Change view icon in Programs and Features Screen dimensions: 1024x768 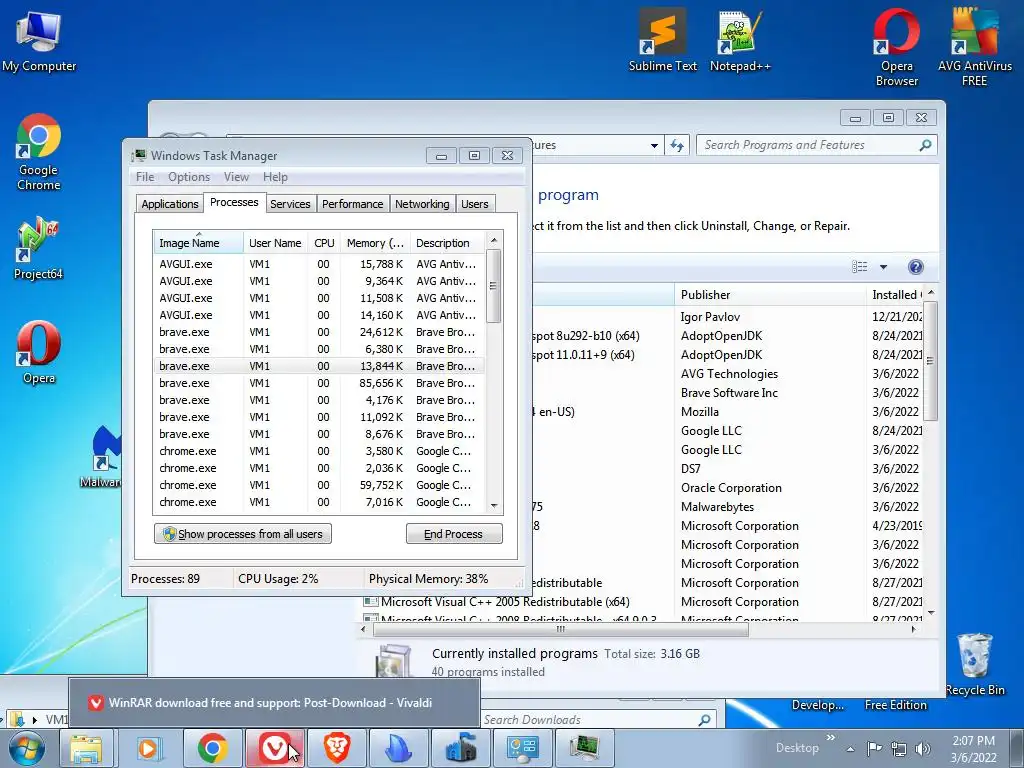859,266
